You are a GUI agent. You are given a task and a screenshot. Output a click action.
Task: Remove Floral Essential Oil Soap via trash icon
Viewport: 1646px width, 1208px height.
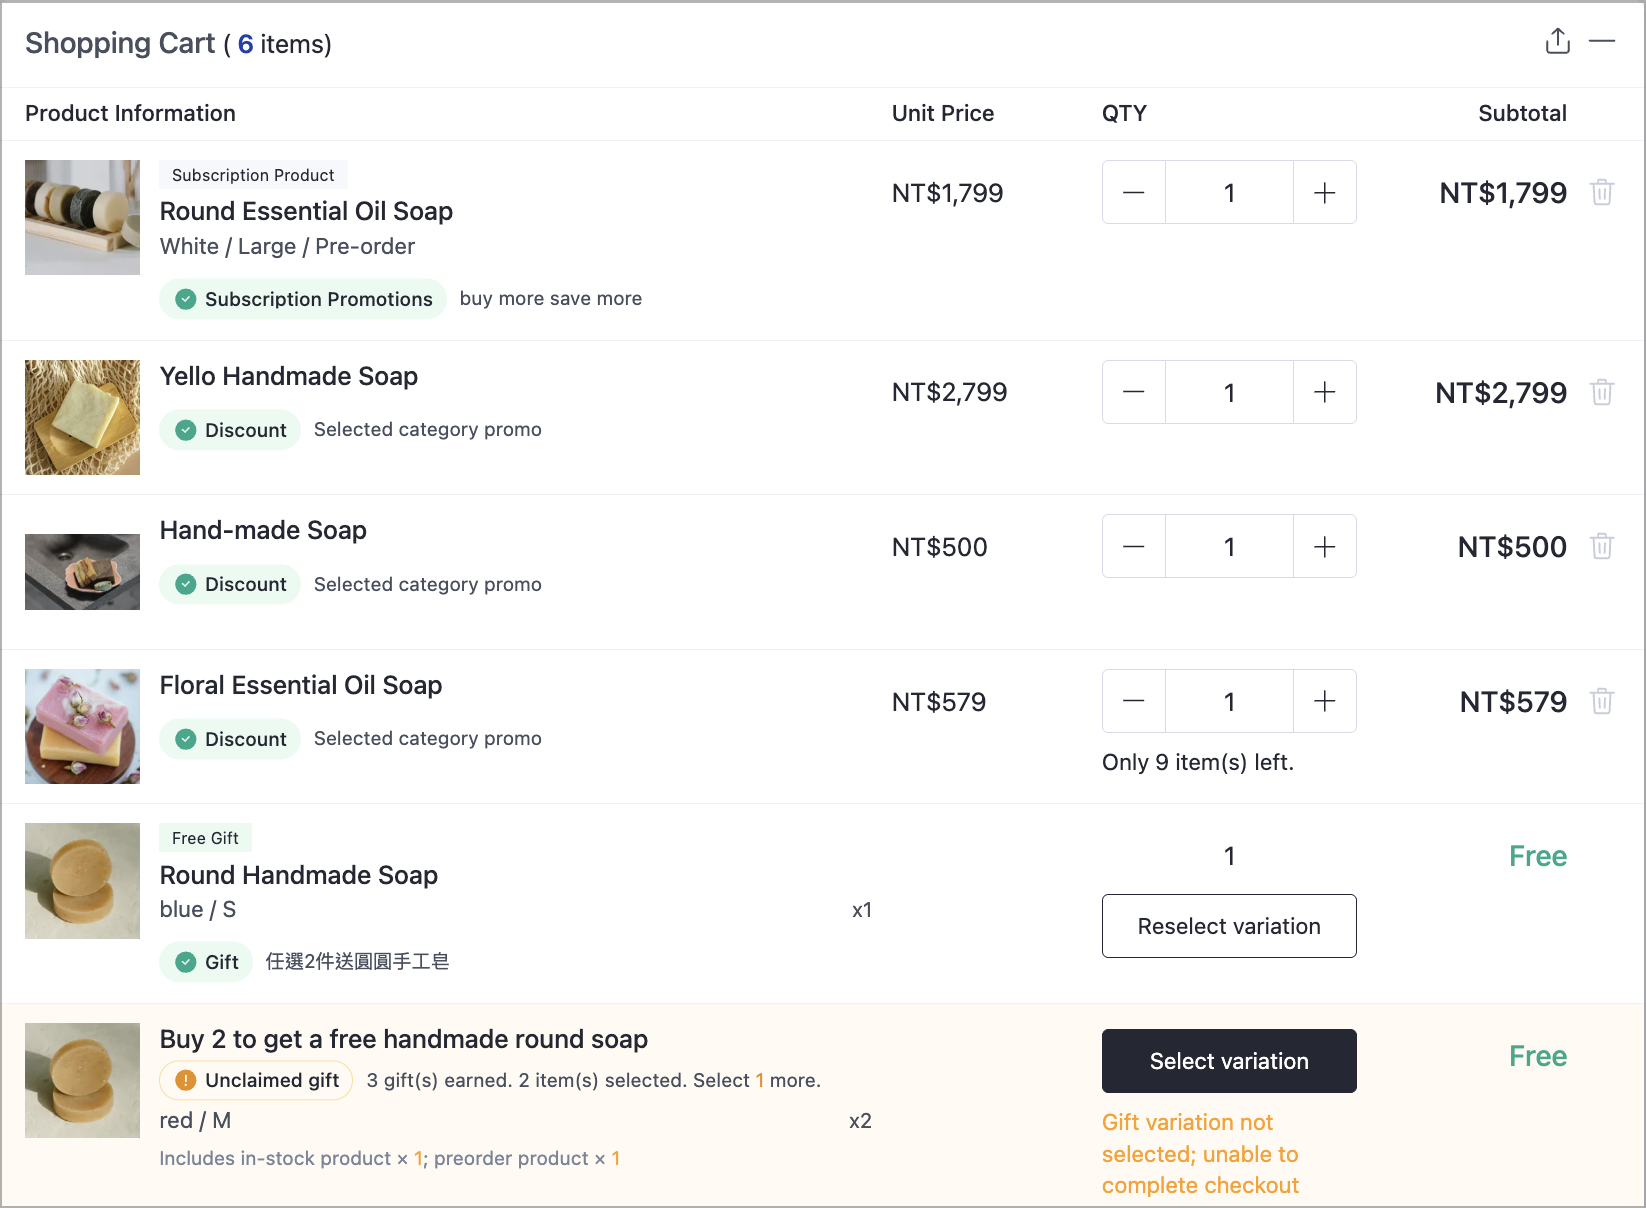(x=1602, y=701)
